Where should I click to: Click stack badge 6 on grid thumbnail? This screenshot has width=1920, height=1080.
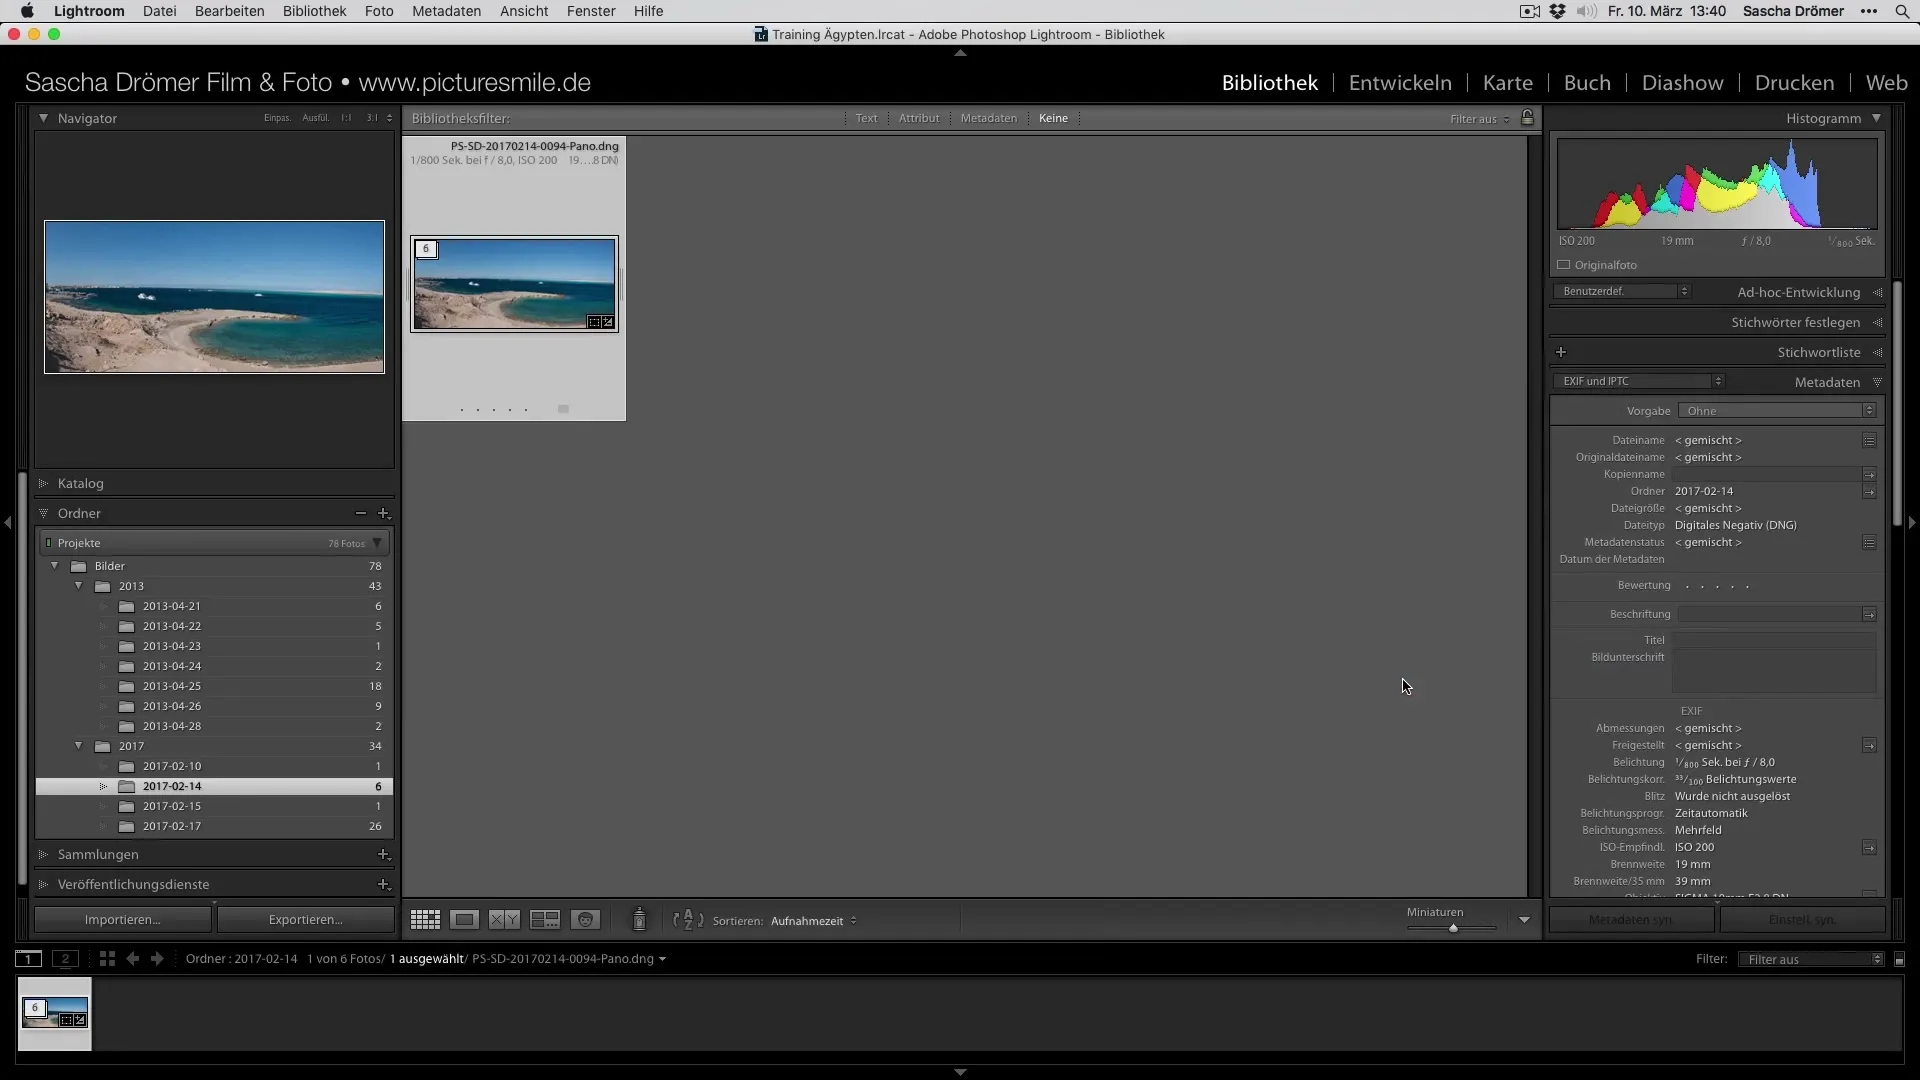coord(426,249)
